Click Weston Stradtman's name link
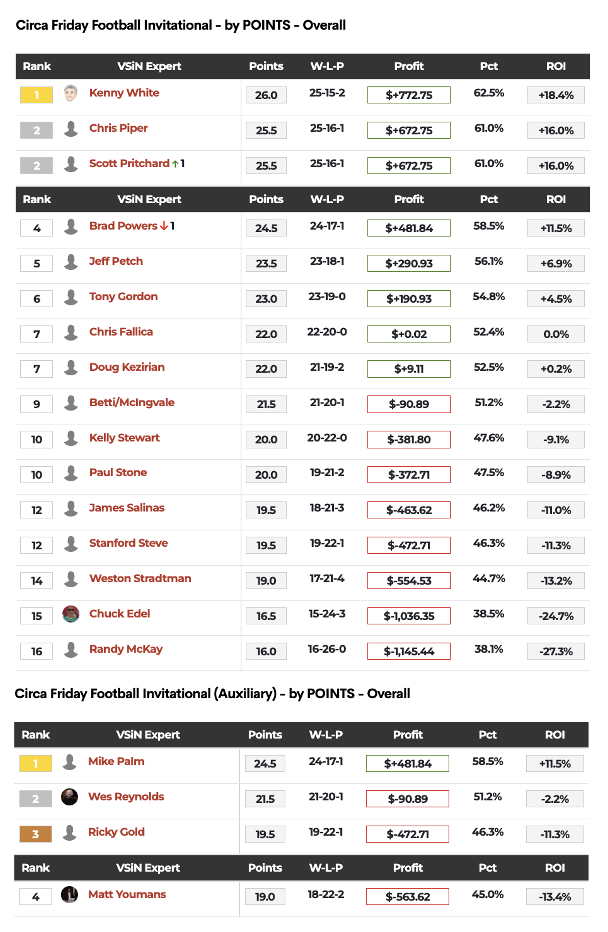This screenshot has width=608, height=932. point(140,579)
